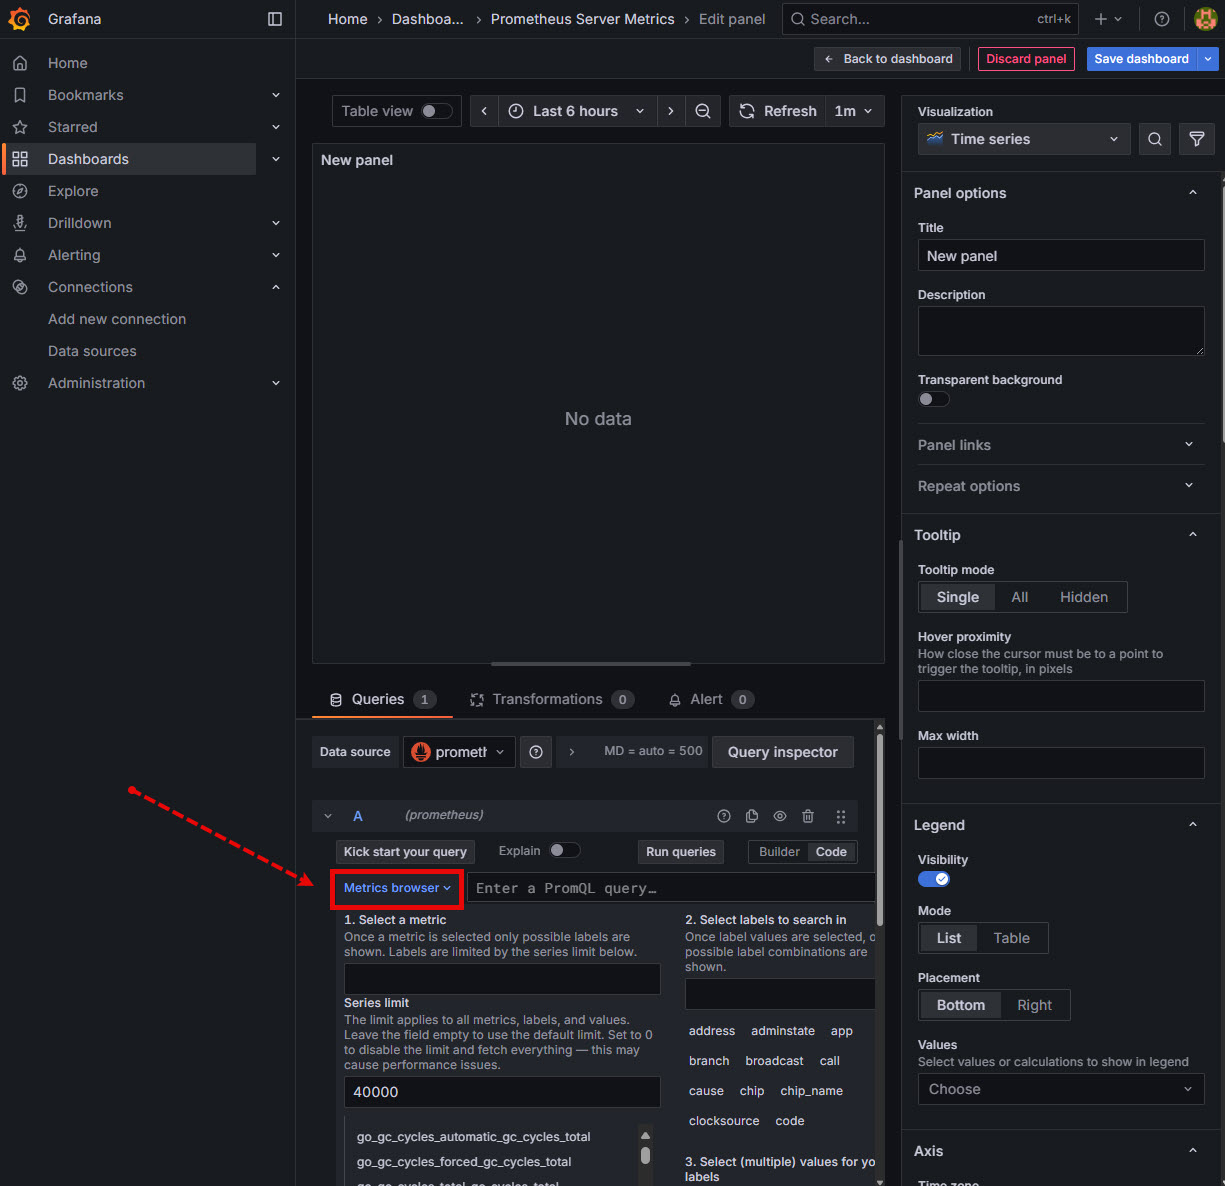This screenshot has width=1225, height=1186.
Task: Set tooltip mode to All
Action: (x=1020, y=597)
